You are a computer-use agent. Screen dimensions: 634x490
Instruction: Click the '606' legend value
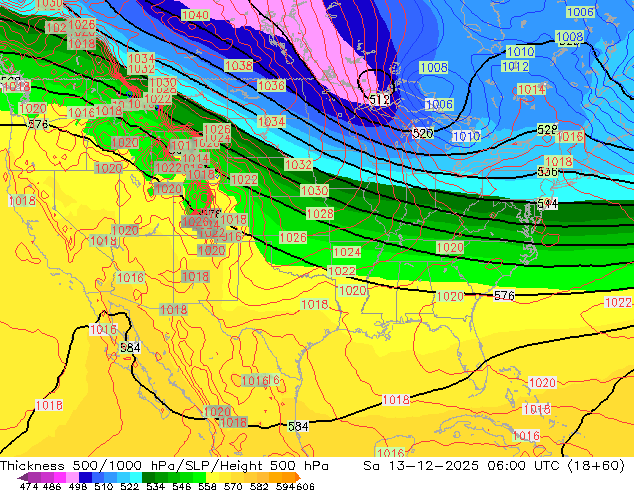click(305, 486)
